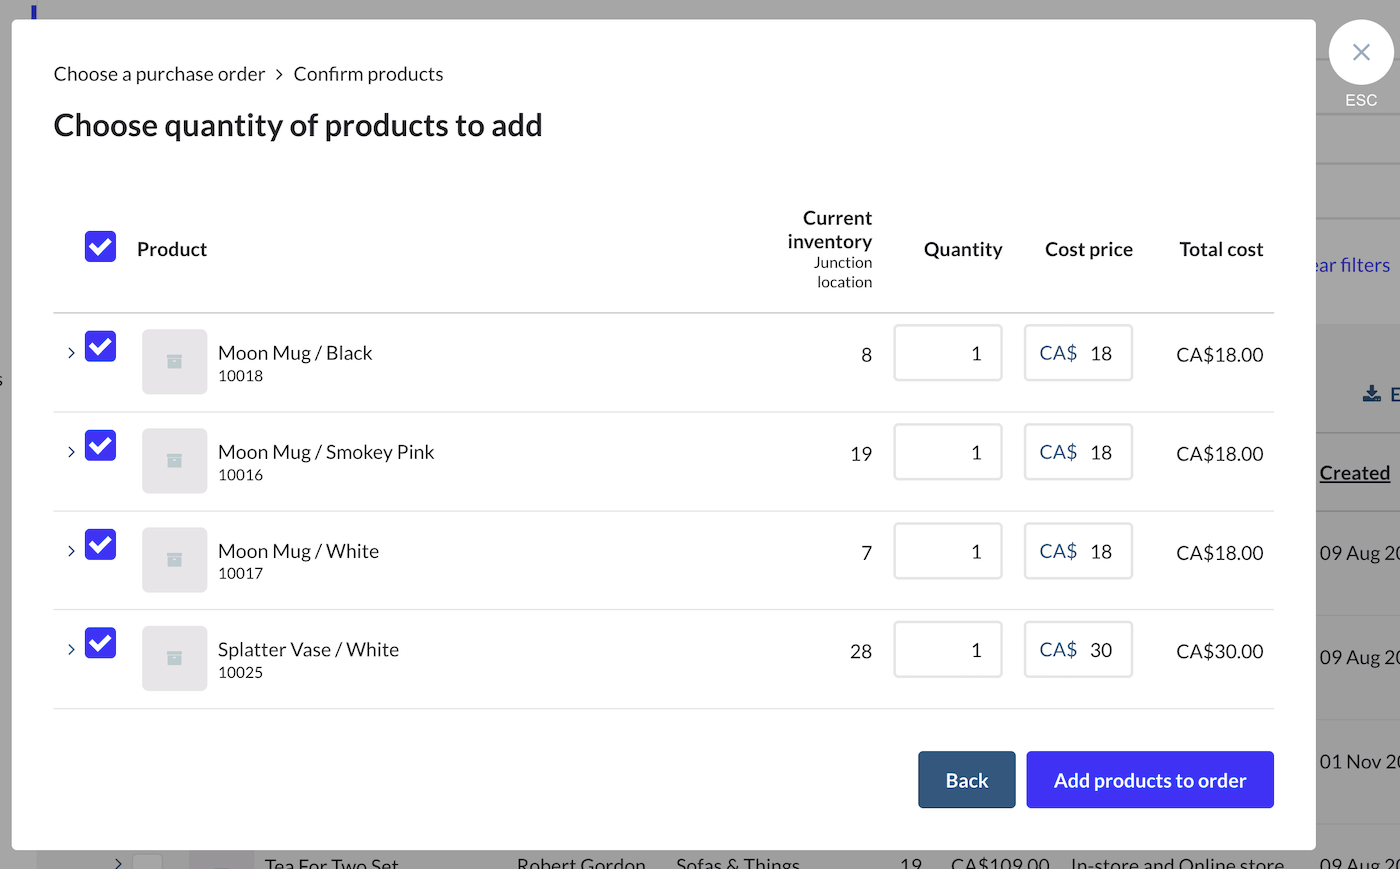Go to Choose a purchase order breadcrumb

[x=159, y=74]
